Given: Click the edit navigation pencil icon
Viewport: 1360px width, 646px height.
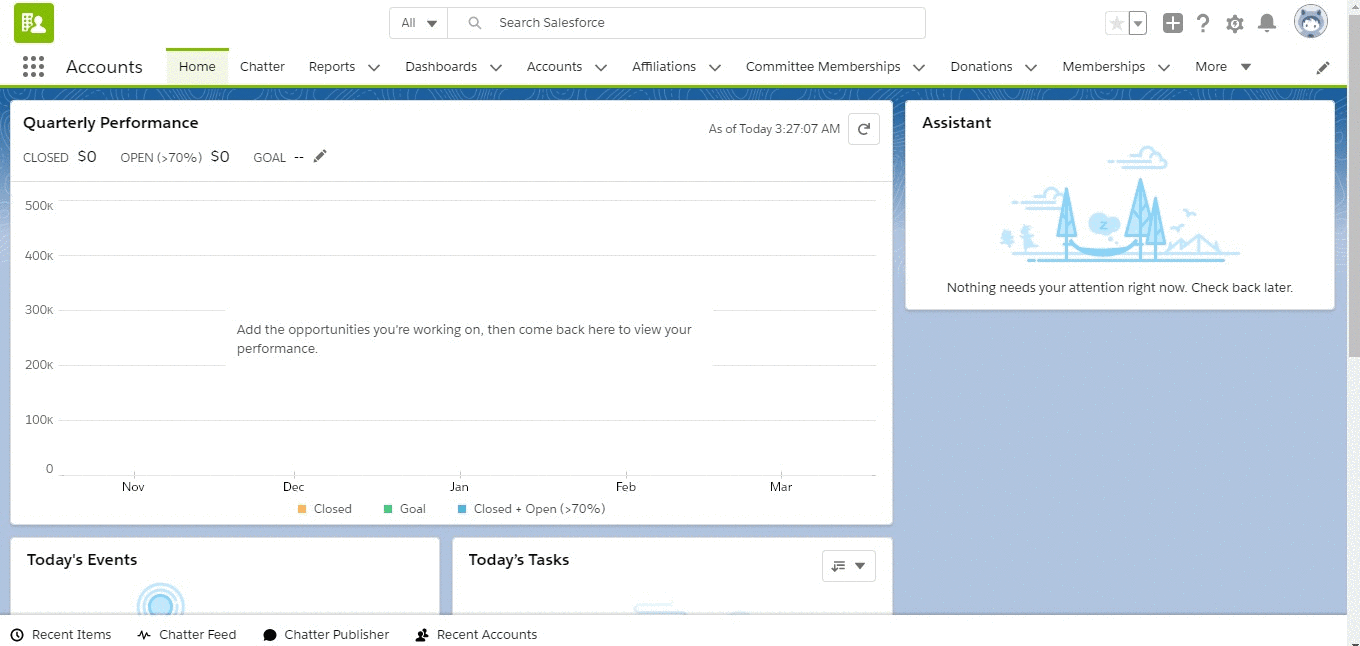Looking at the screenshot, I should [x=1323, y=67].
